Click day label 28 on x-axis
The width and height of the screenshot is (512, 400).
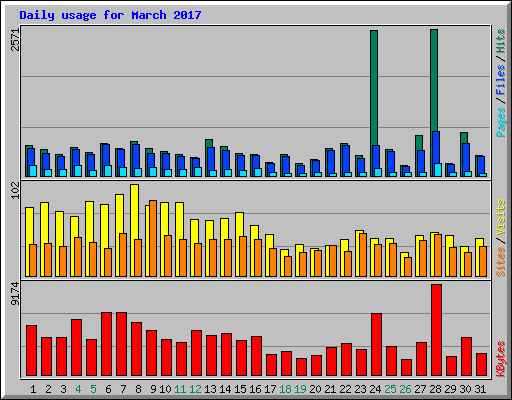pos(435,389)
